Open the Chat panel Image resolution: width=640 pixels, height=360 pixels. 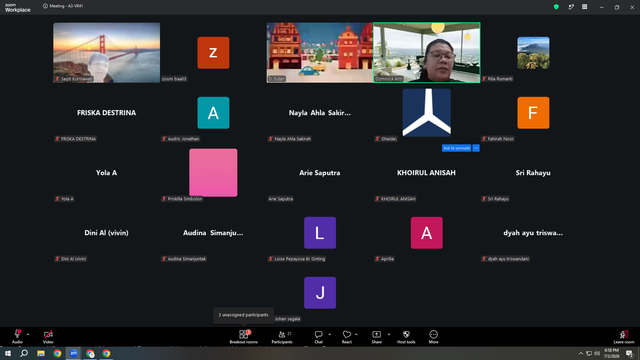click(x=318, y=336)
